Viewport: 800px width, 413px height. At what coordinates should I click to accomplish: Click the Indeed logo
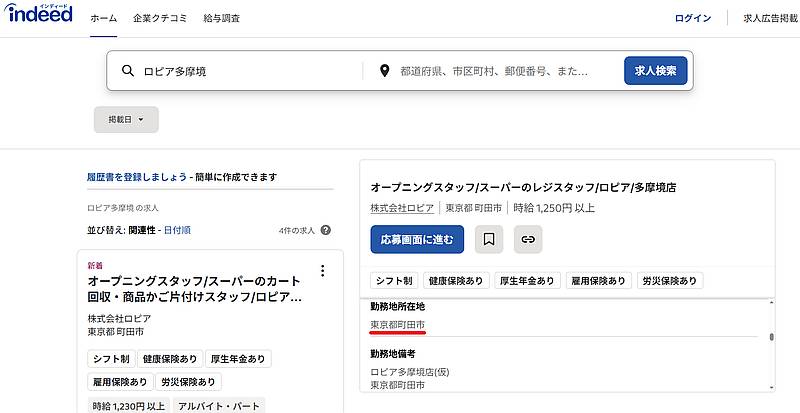point(39,13)
